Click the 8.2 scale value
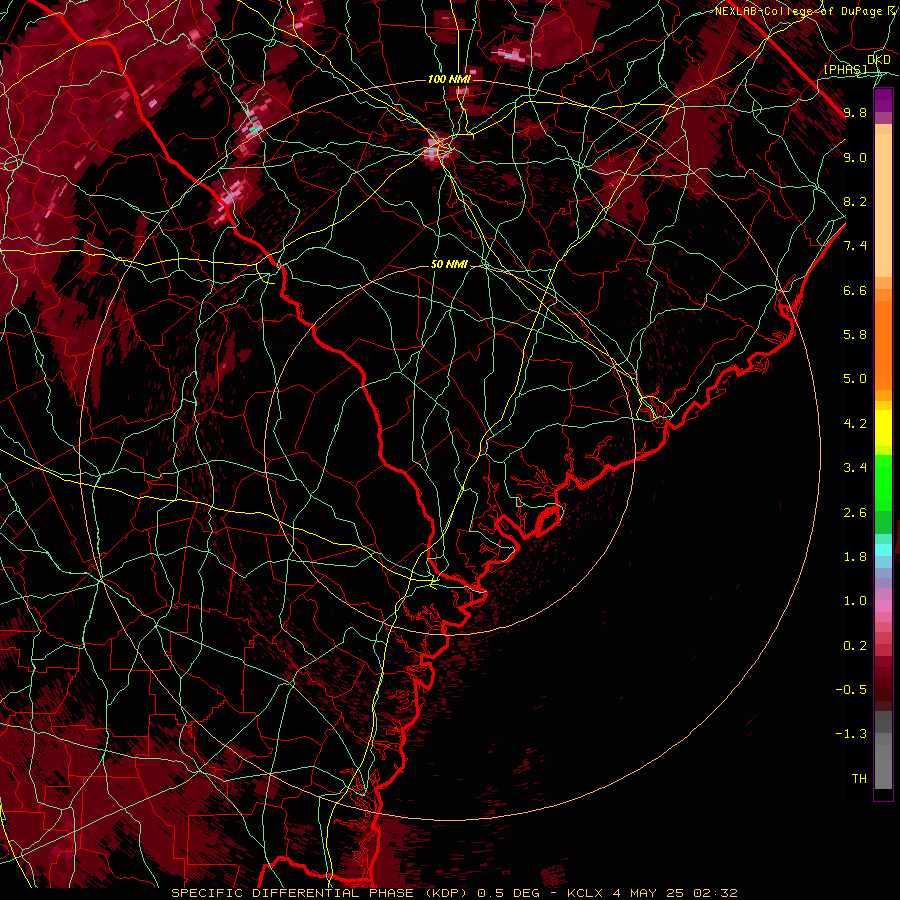The width and height of the screenshot is (900, 900). [x=855, y=201]
